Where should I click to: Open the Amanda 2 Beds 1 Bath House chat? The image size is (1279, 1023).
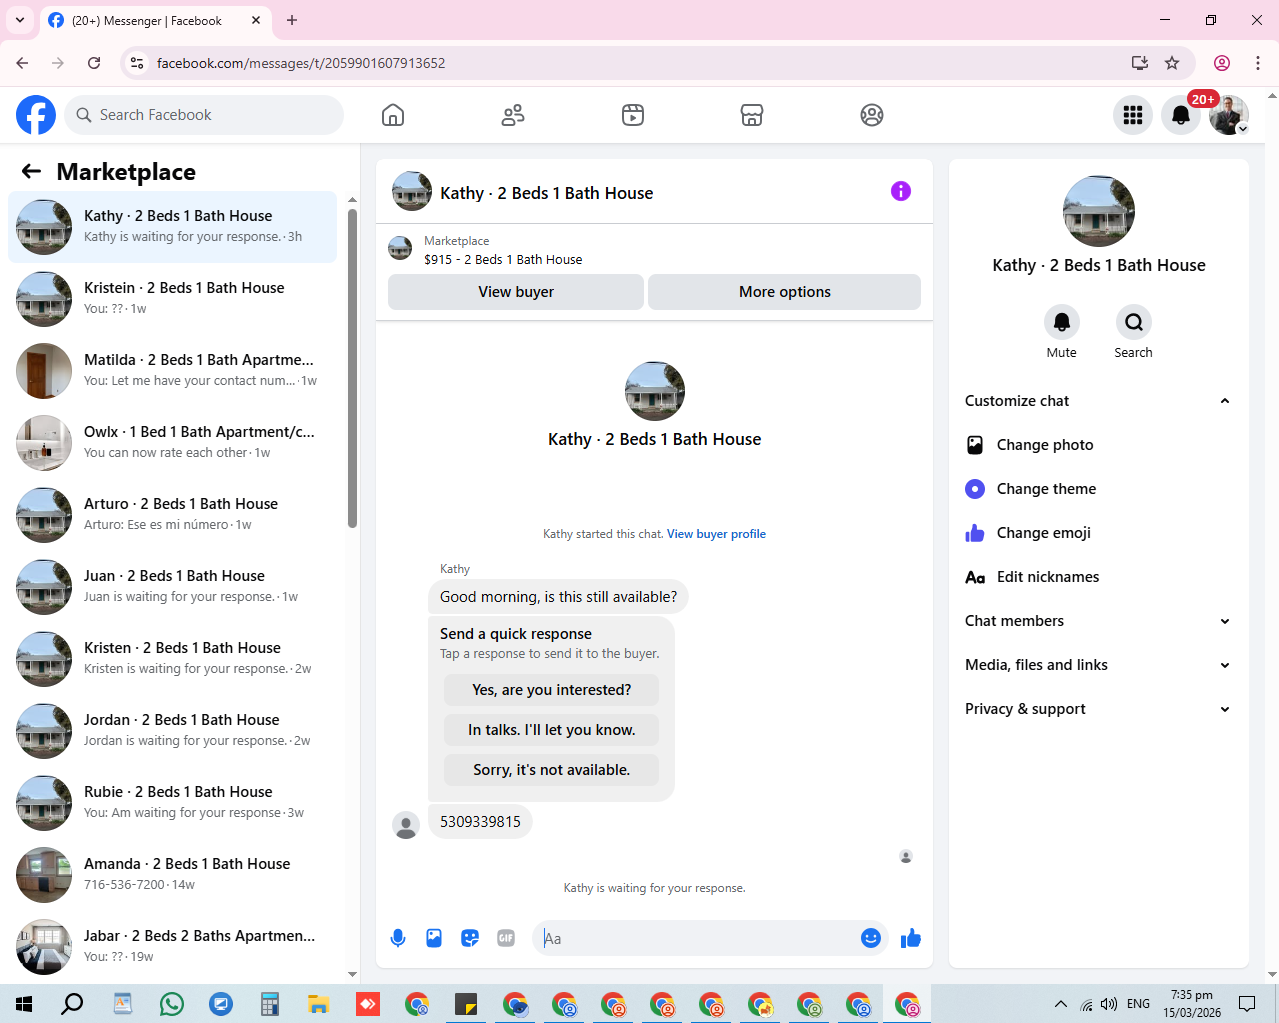pyautogui.click(x=173, y=875)
